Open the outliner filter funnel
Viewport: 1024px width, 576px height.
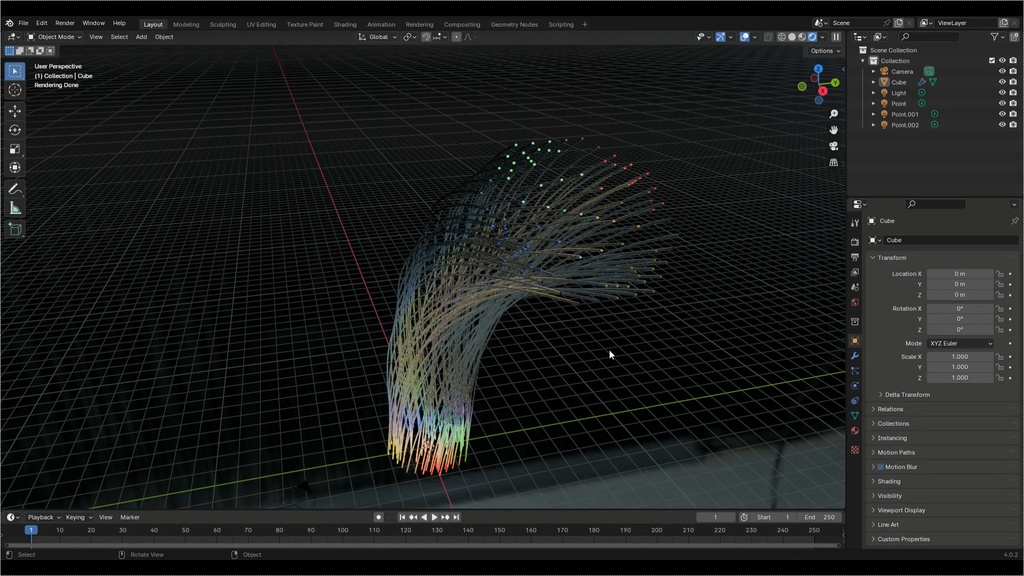tap(994, 37)
